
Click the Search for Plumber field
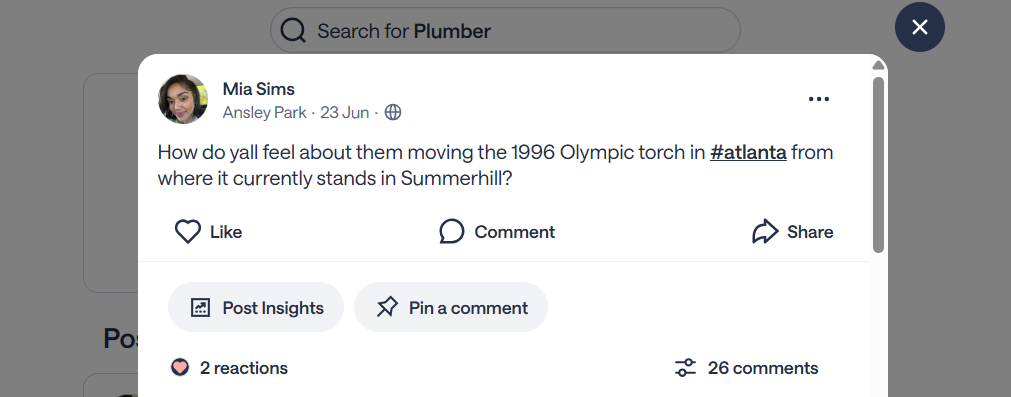505,30
